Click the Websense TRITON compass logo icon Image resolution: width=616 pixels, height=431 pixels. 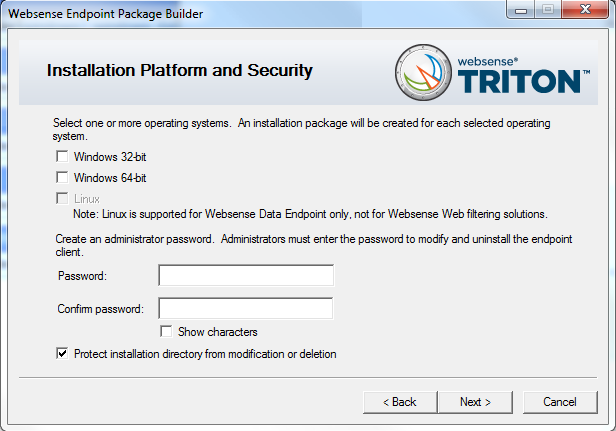[x=424, y=72]
